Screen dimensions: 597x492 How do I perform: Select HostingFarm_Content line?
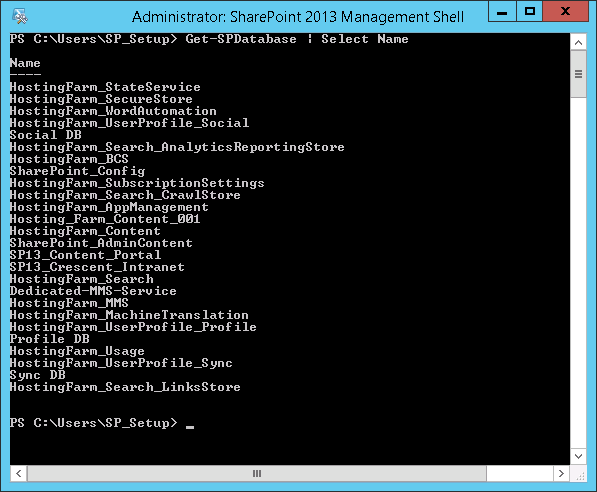85,231
